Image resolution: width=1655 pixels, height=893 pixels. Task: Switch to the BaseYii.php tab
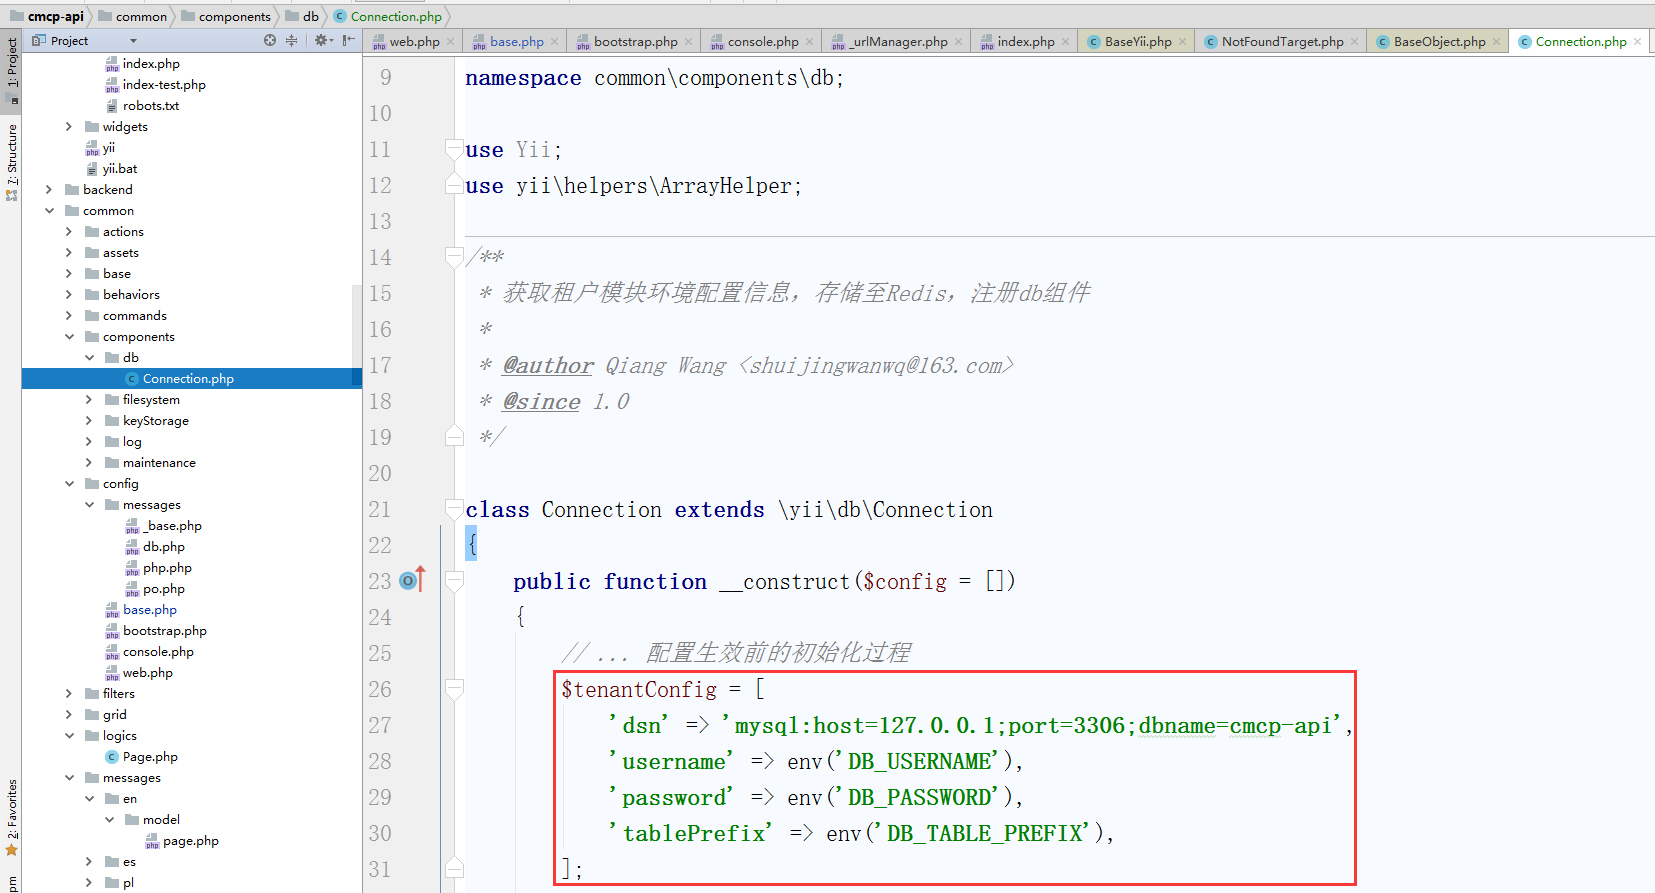[1137, 42]
